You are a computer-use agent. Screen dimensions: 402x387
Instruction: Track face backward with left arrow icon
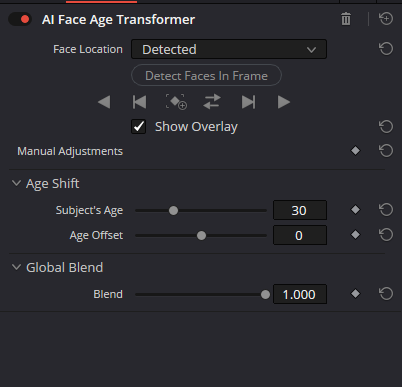[104, 102]
